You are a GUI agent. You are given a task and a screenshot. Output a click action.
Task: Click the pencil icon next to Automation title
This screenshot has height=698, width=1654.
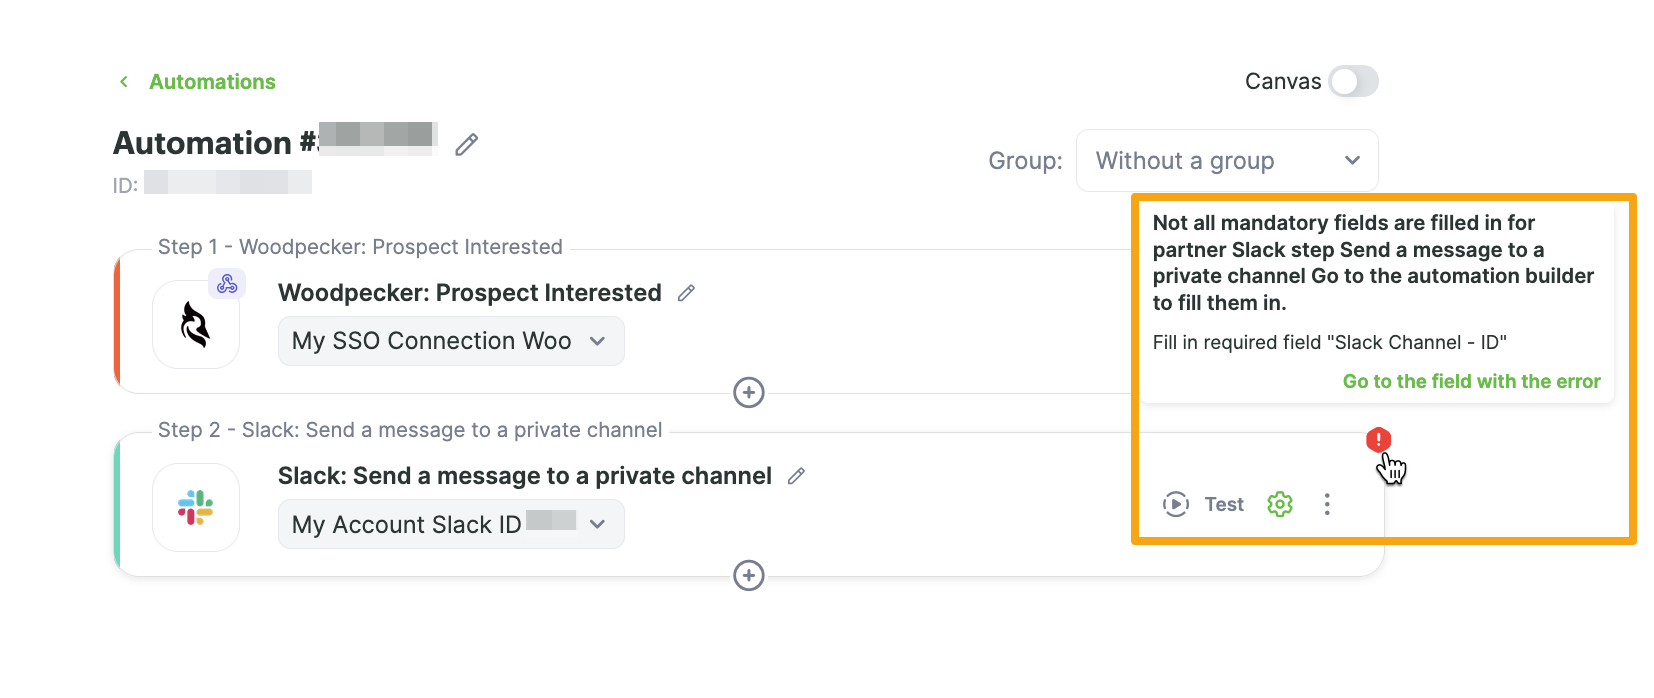[x=466, y=145]
